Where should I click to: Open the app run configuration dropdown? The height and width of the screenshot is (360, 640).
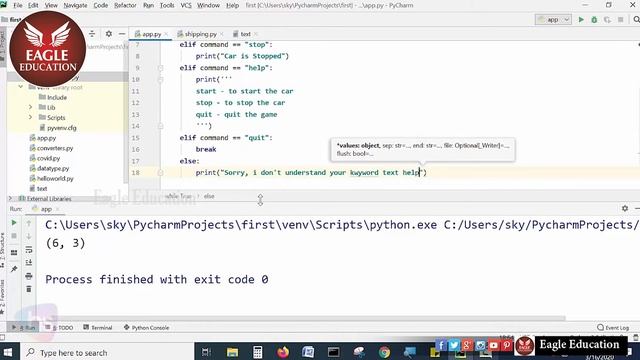pyautogui.click(x=553, y=20)
